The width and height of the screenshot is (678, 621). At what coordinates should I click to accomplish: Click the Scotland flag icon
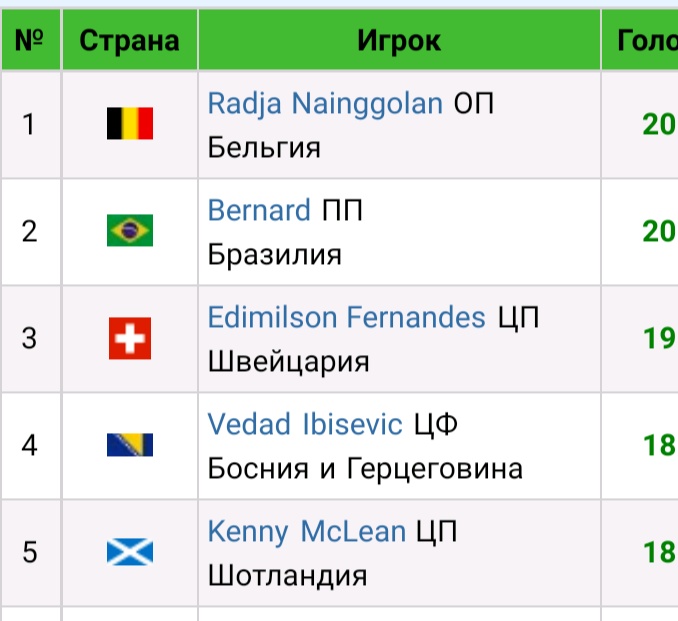[130, 551]
